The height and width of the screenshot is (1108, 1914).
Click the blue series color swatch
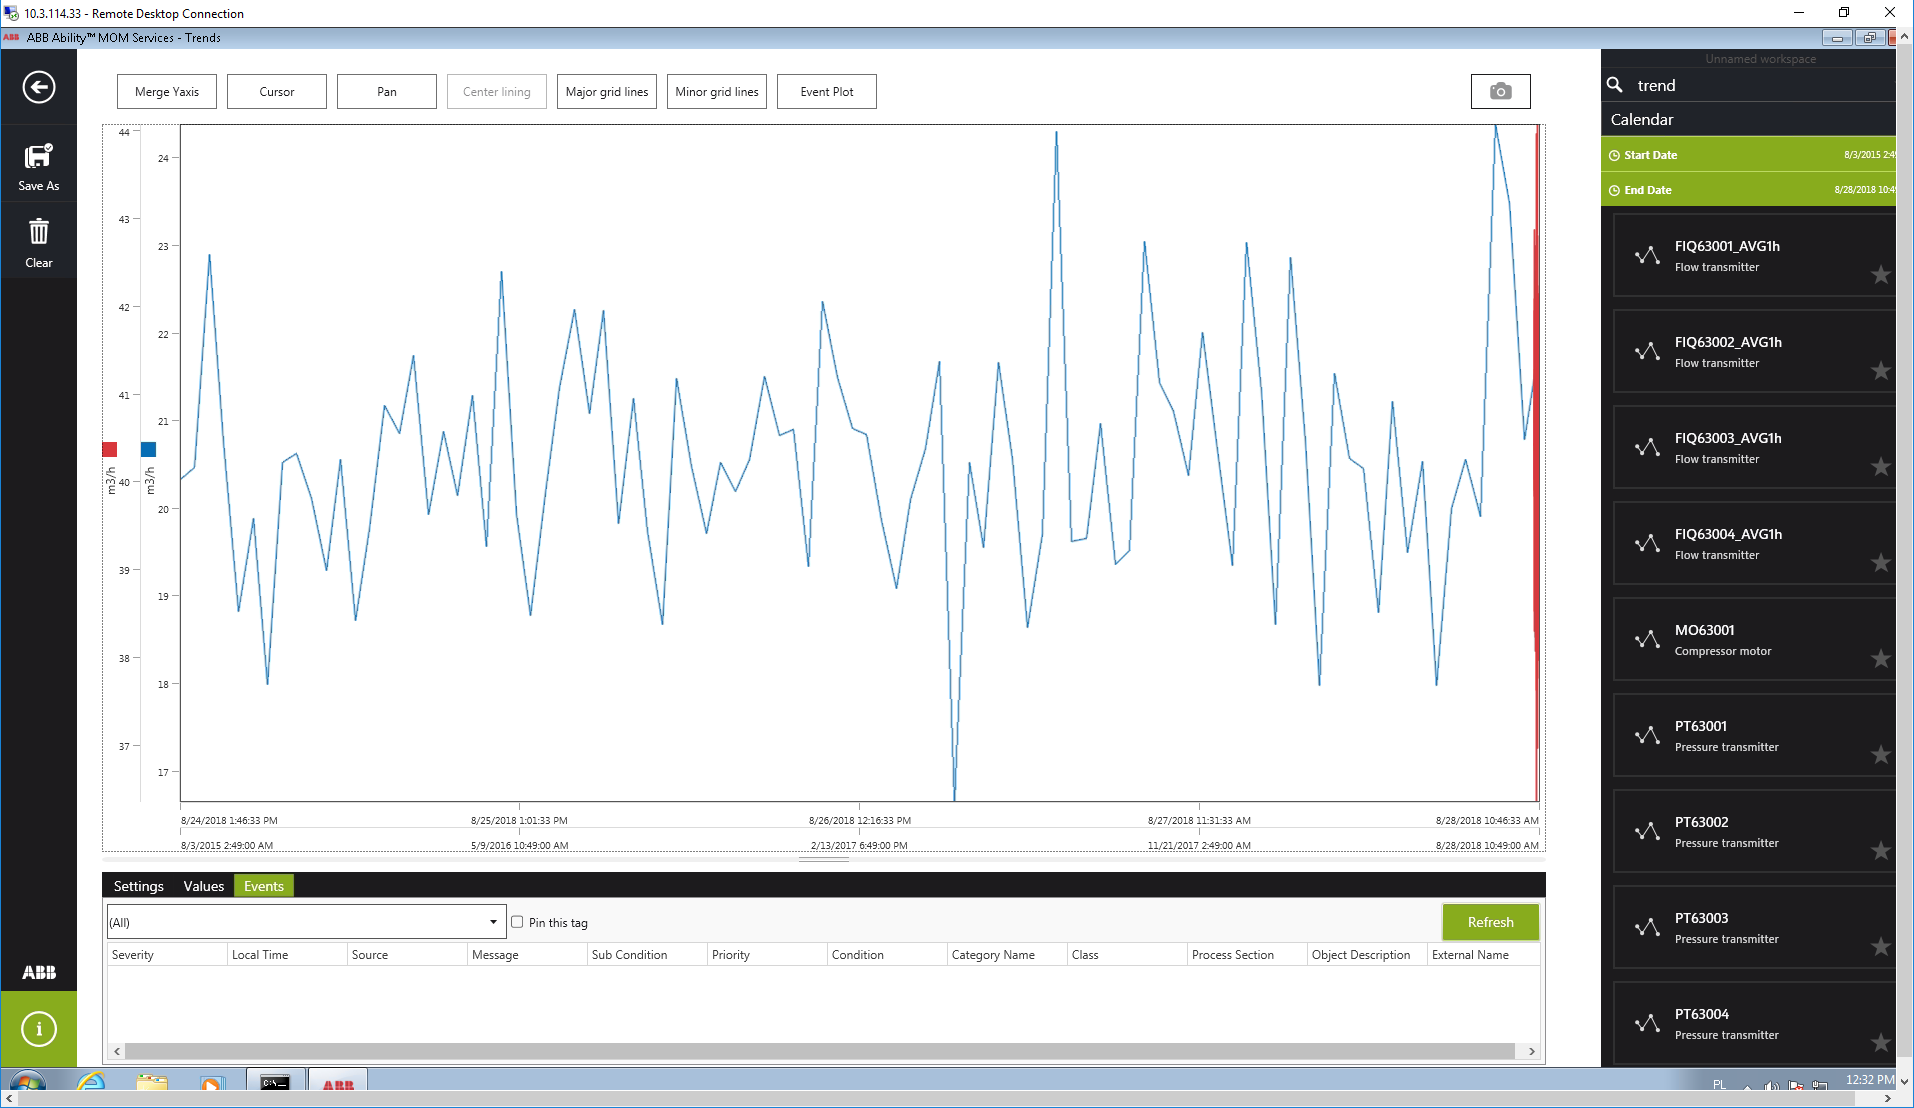[148, 450]
